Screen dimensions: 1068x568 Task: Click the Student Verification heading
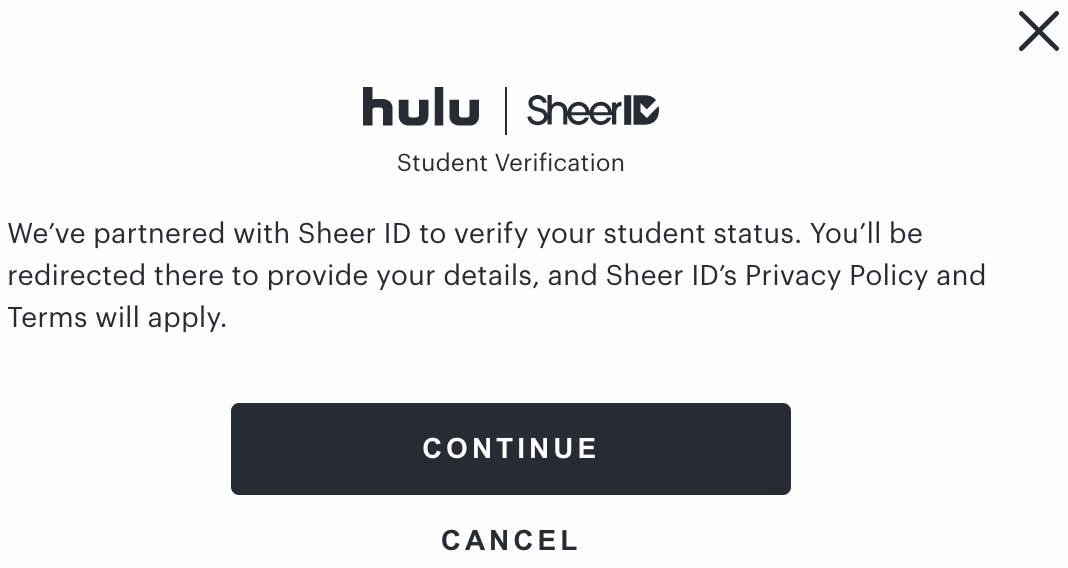point(510,163)
